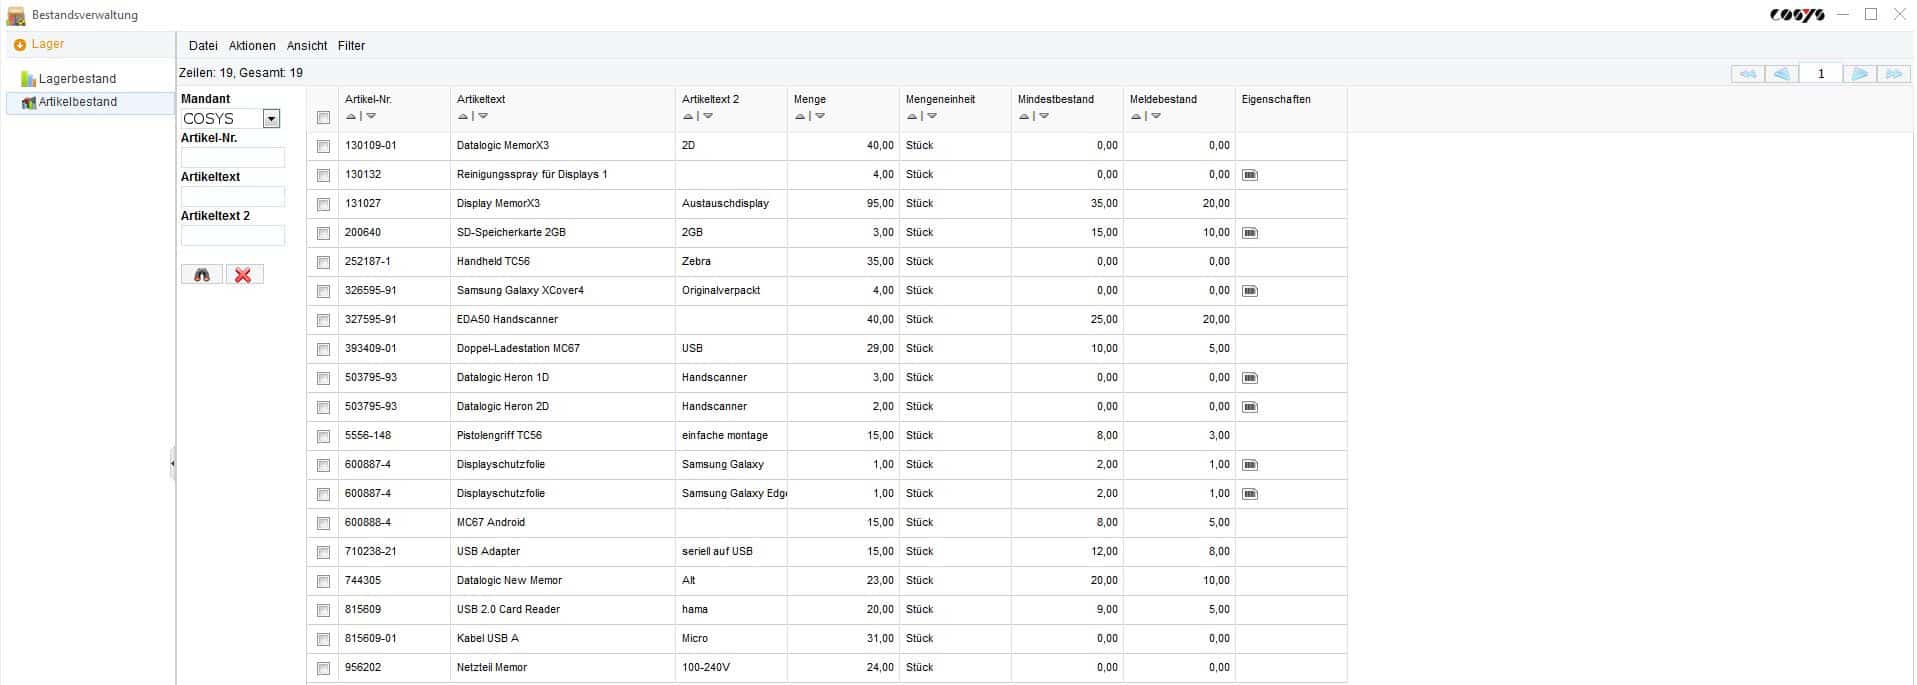Check the row for Datalogic MemorX3
Screen dimensions: 1917x685
click(x=323, y=146)
